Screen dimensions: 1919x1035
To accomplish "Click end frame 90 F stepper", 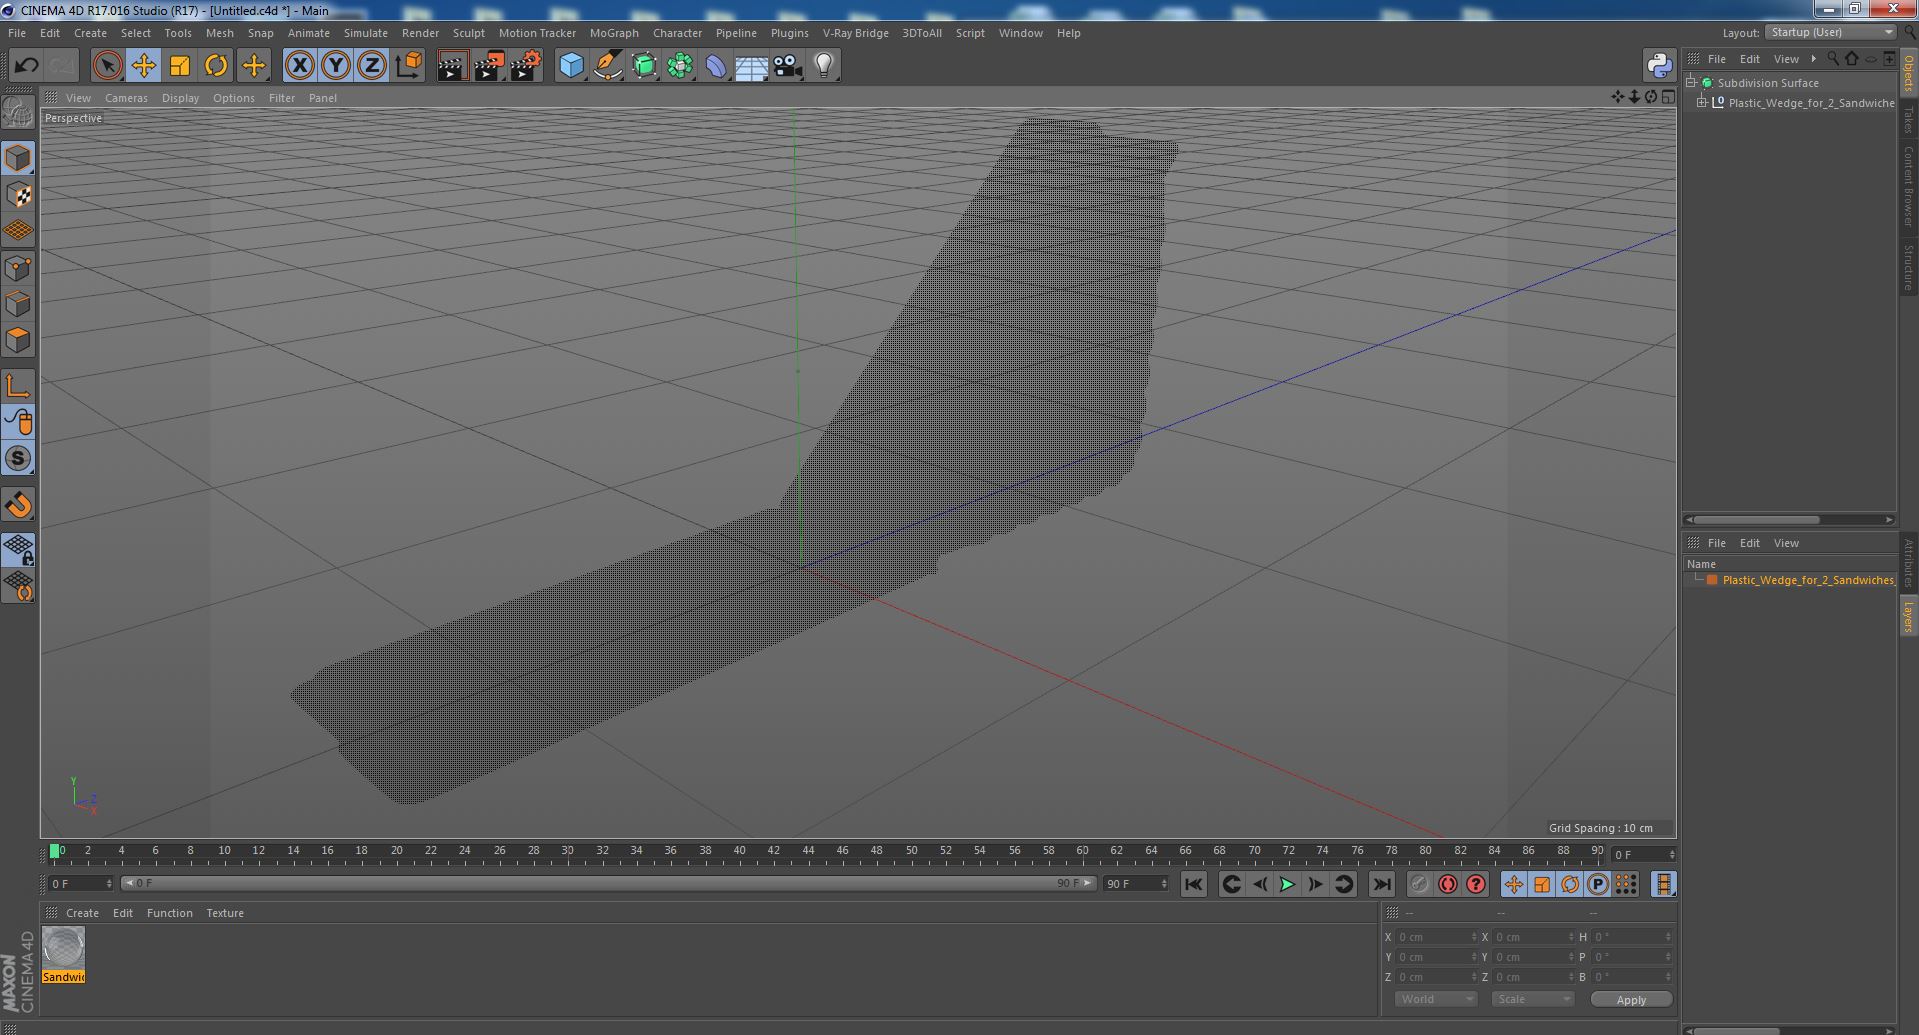I will coord(1164,884).
